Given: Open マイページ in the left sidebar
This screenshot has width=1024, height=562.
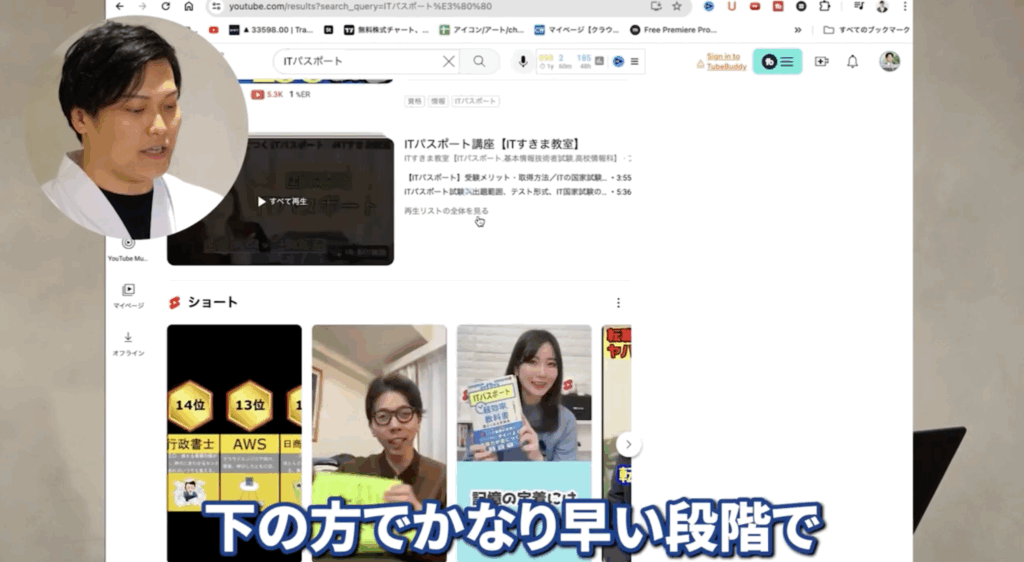Looking at the screenshot, I should click(128, 295).
